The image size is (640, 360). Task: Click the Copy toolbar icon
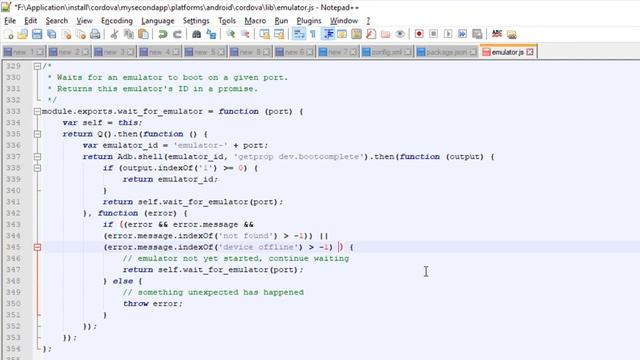point(129,34)
